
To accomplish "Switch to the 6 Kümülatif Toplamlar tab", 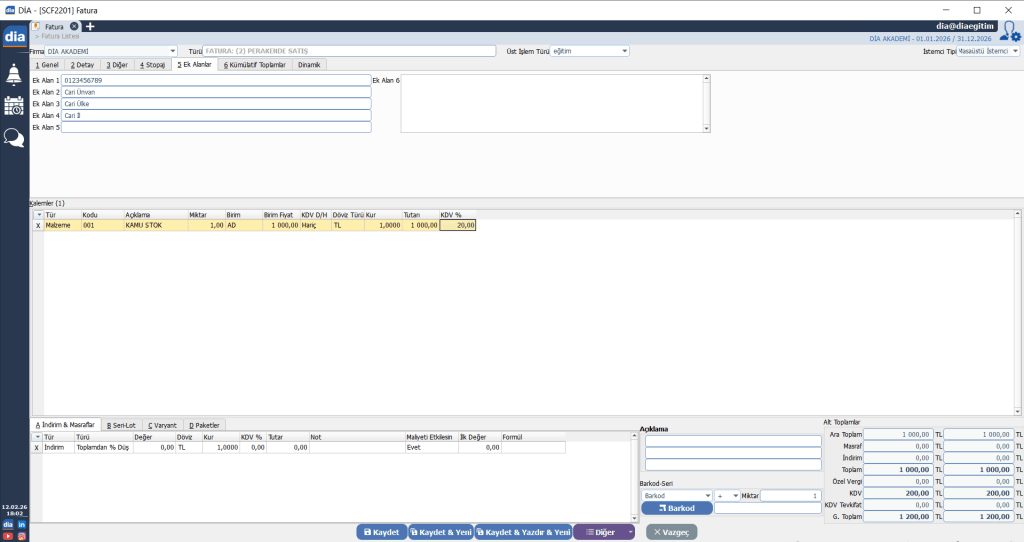I will [254, 64].
